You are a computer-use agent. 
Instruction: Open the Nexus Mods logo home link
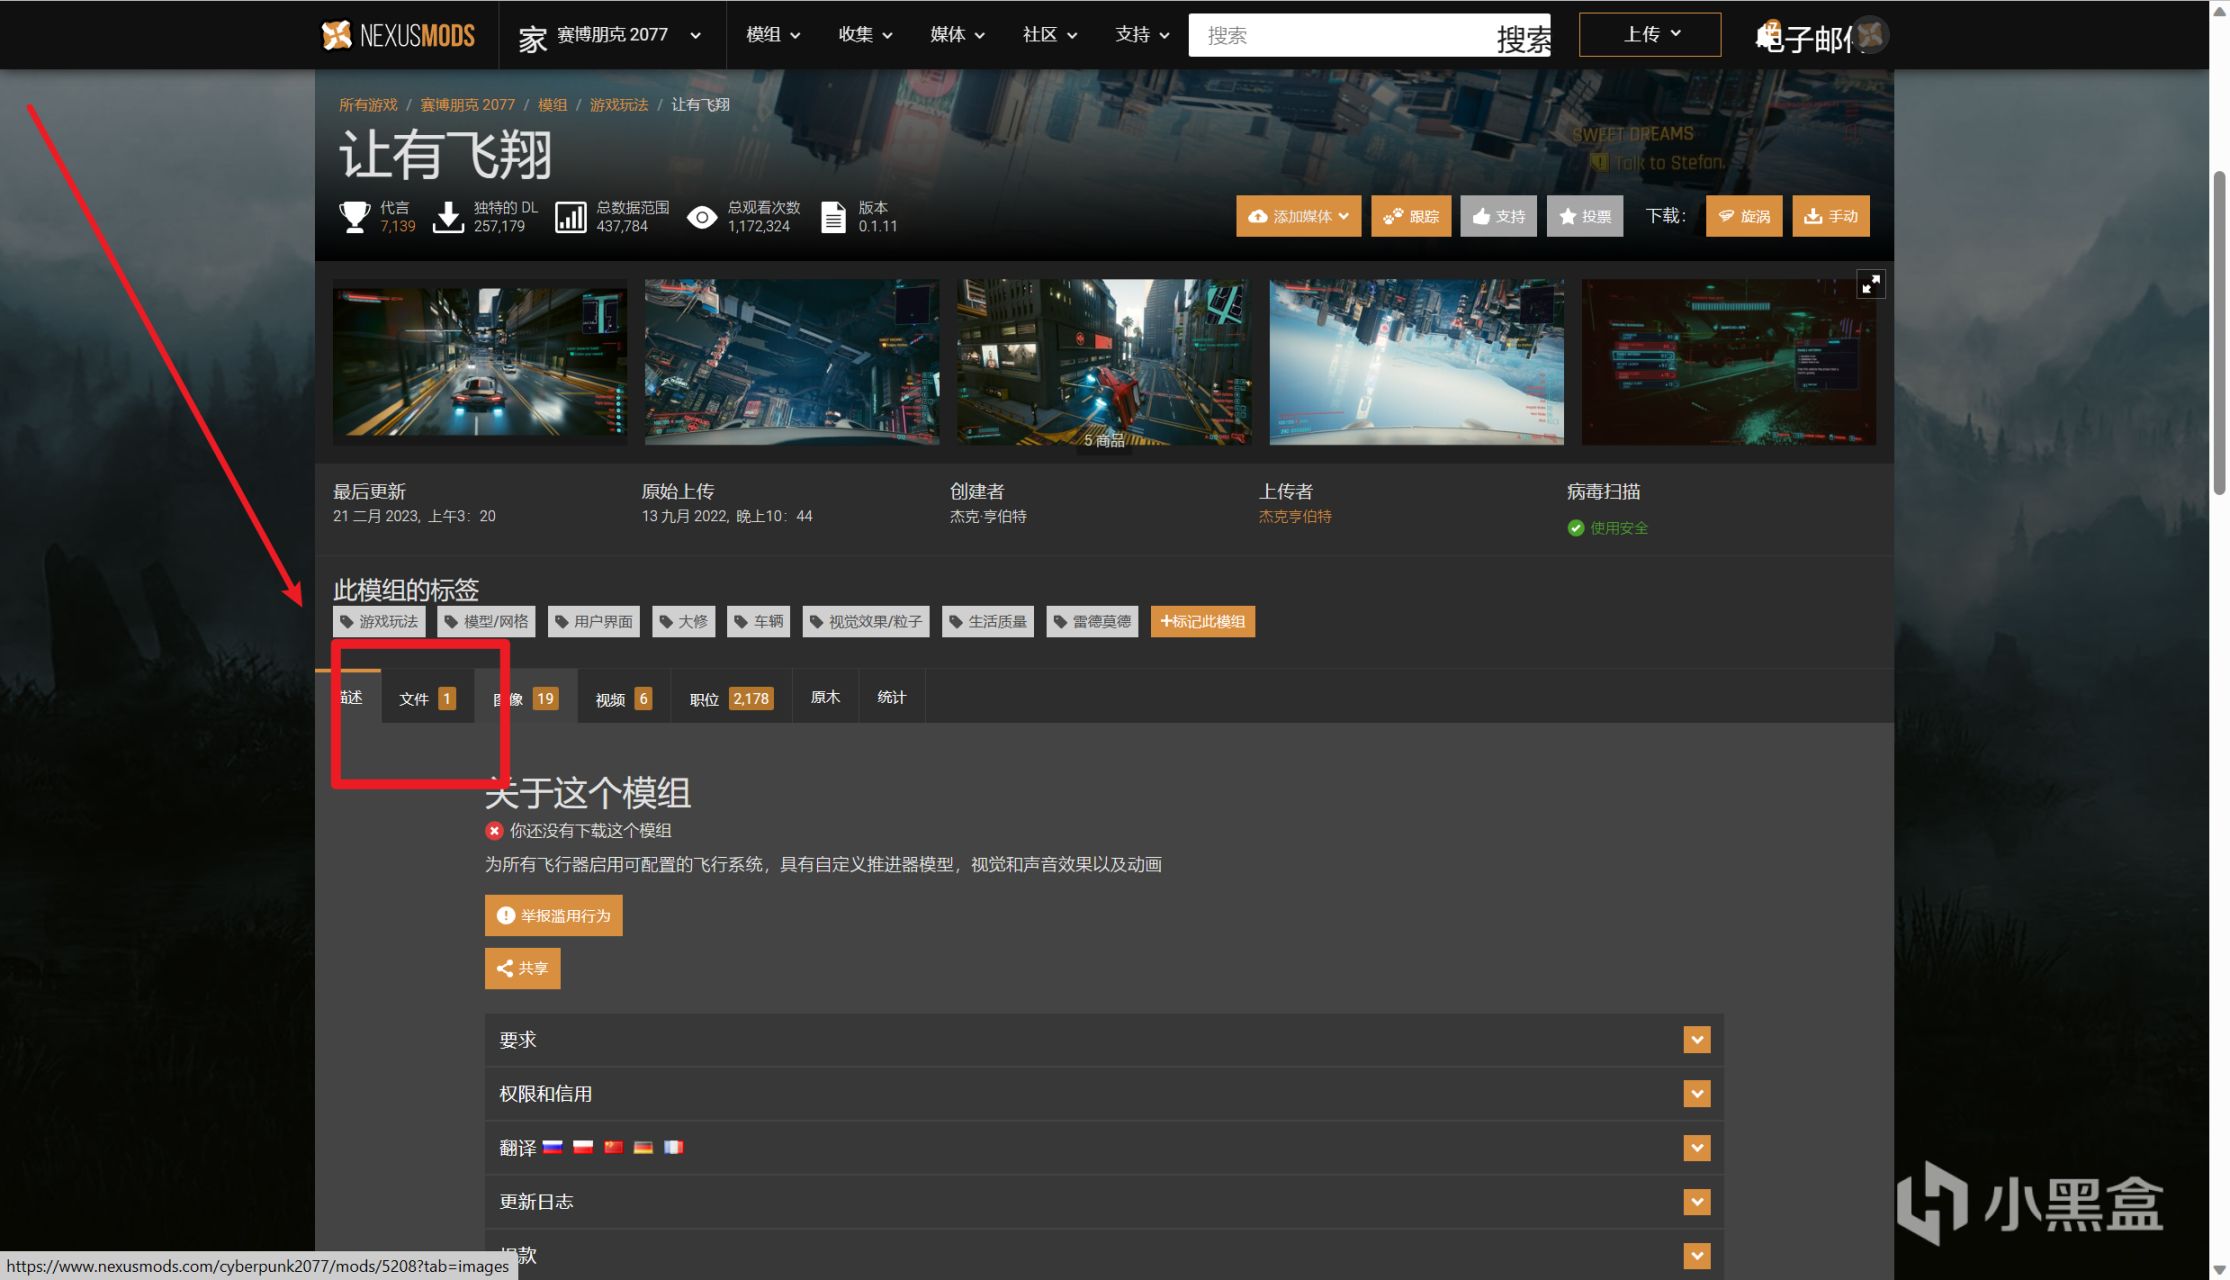pyautogui.click(x=398, y=35)
